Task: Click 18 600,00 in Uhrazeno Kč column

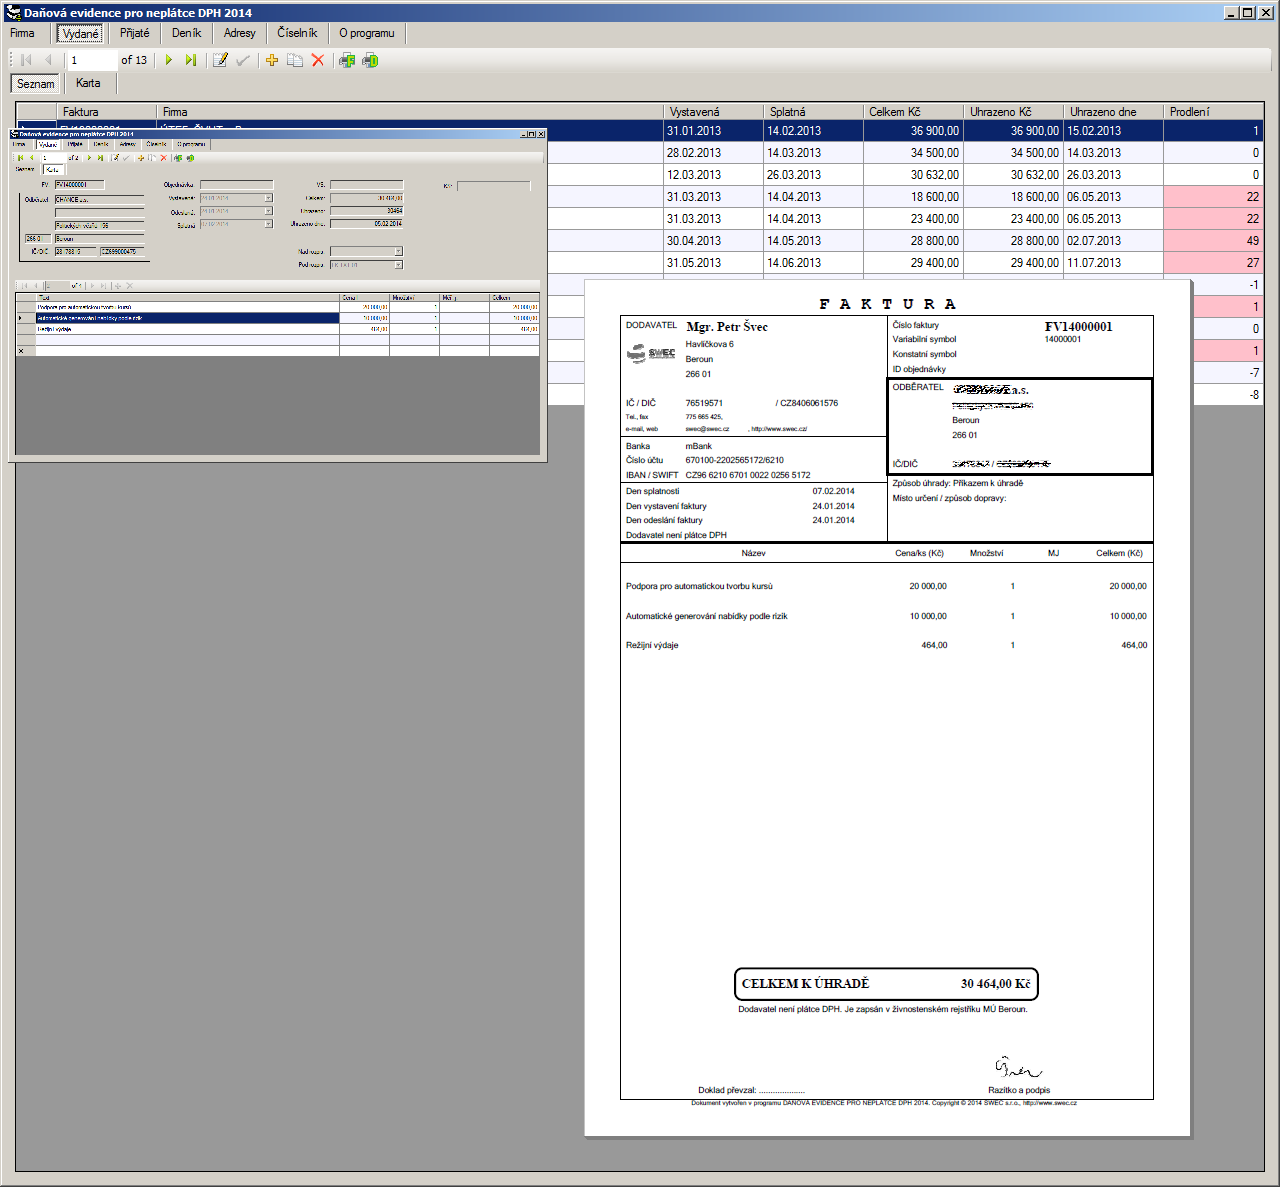Action: (1014, 197)
